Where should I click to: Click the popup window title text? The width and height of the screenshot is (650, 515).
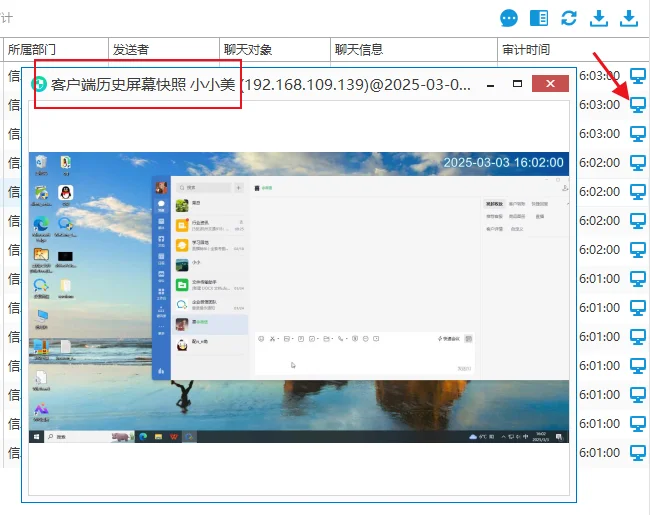[261, 85]
